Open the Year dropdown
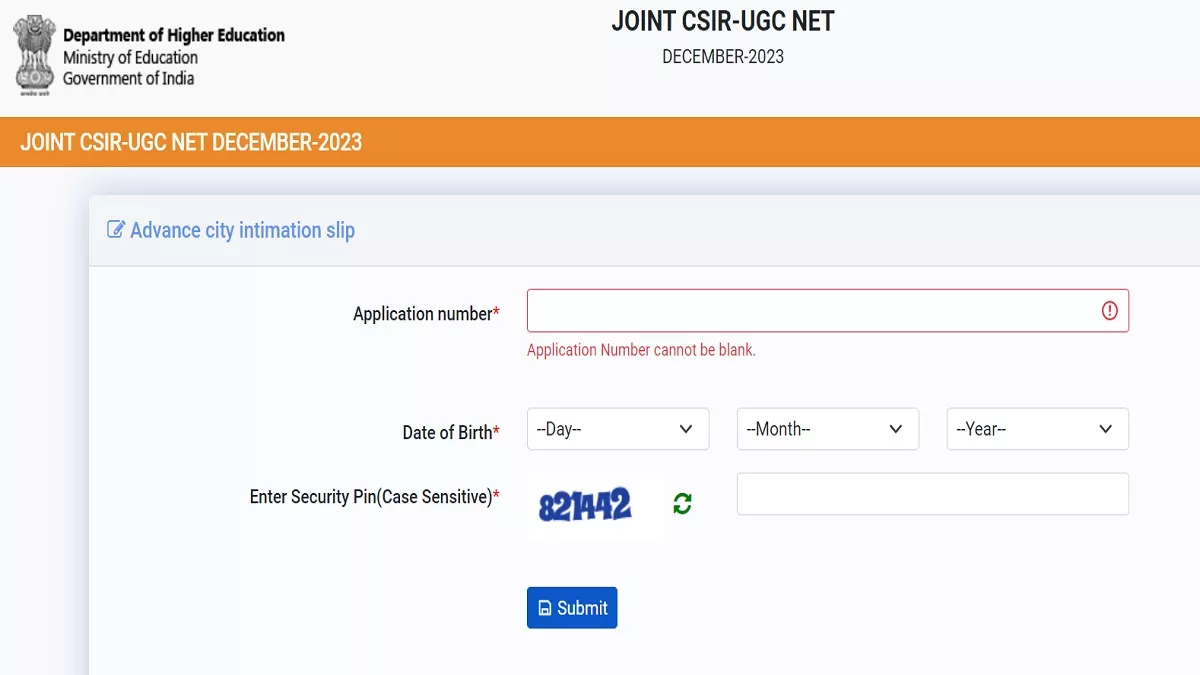Image resolution: width=1200 pixels, height=675 pixels. click(1038, 429)
